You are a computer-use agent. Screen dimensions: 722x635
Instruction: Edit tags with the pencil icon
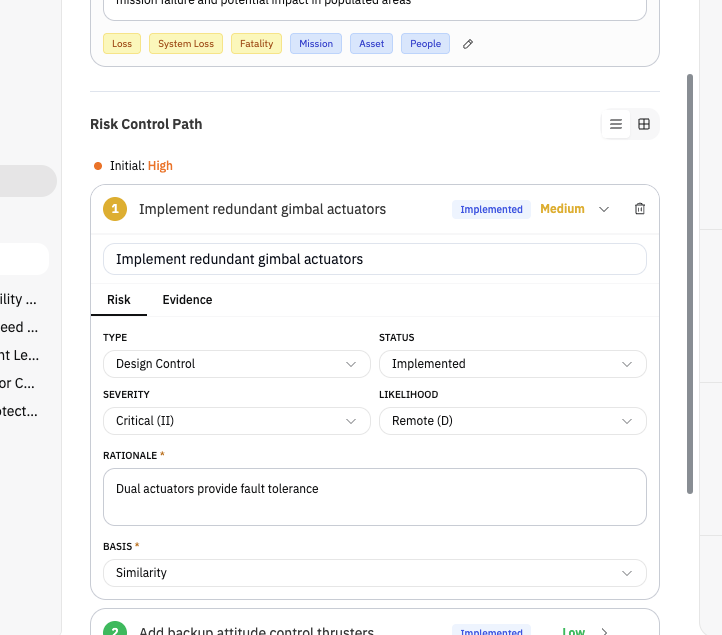pos(467,44)
